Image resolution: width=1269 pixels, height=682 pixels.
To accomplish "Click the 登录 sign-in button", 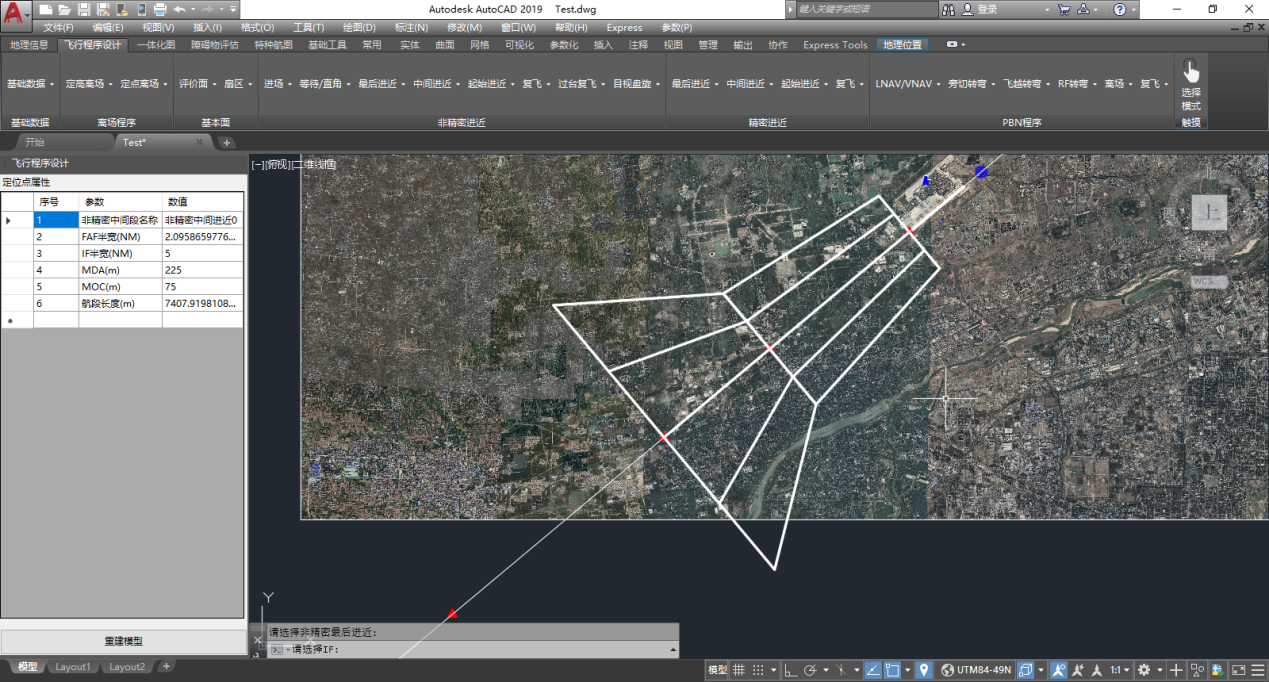I will (987, 9).
